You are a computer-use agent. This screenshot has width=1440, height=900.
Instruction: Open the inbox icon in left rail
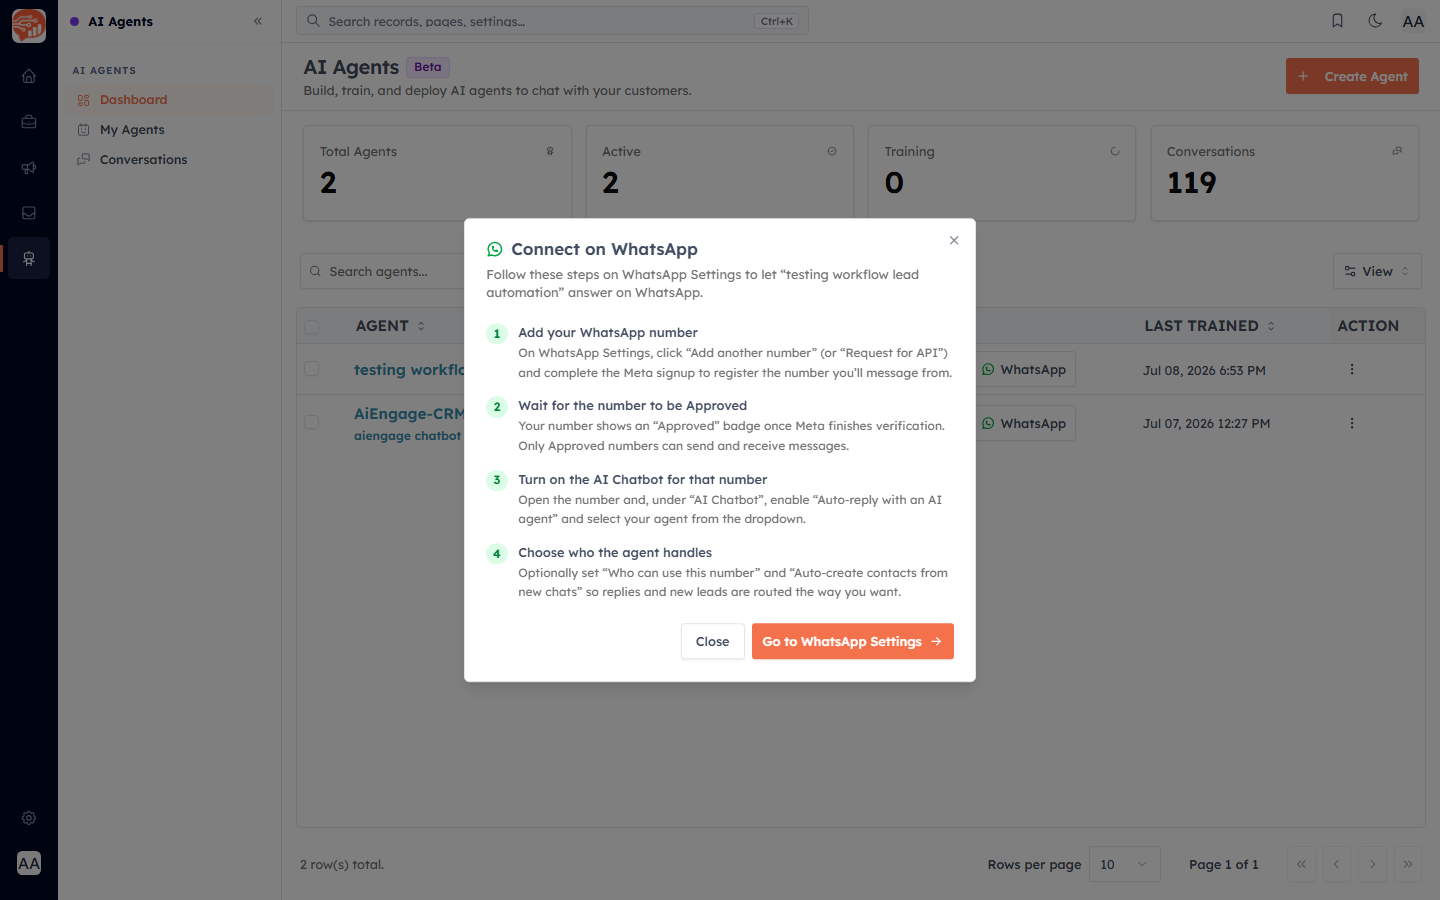(x=29, y=213)
